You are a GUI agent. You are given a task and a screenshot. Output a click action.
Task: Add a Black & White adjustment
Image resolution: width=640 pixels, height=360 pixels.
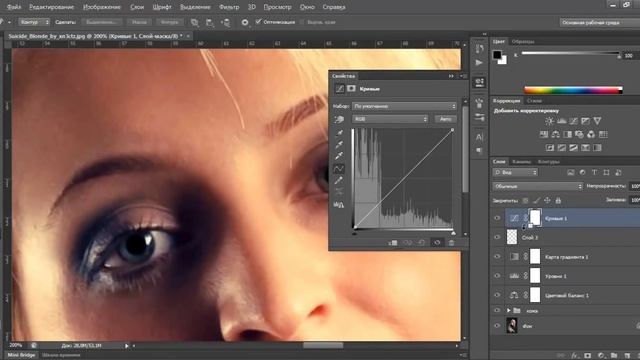(x=567, y=134)
